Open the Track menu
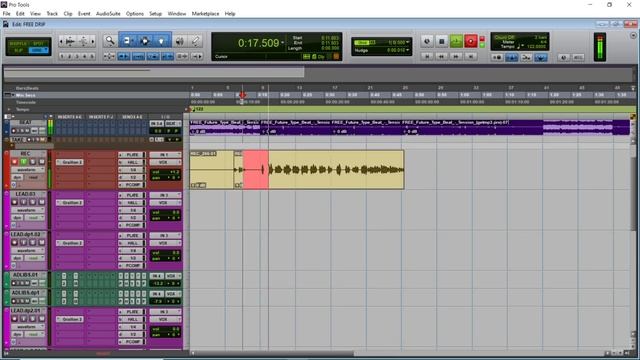This screenshot has width=640, height=360. pyautogui.click(x=52, y=13)
